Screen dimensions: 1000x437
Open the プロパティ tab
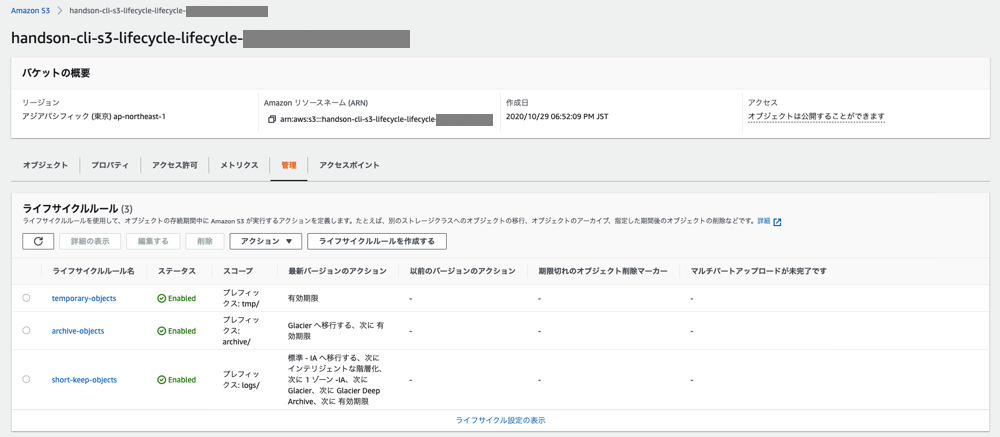pos(110,165)
